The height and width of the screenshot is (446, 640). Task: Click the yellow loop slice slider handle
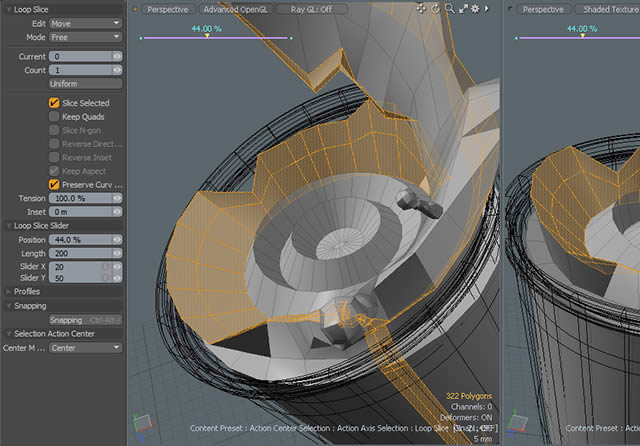[x=207, y=37]
